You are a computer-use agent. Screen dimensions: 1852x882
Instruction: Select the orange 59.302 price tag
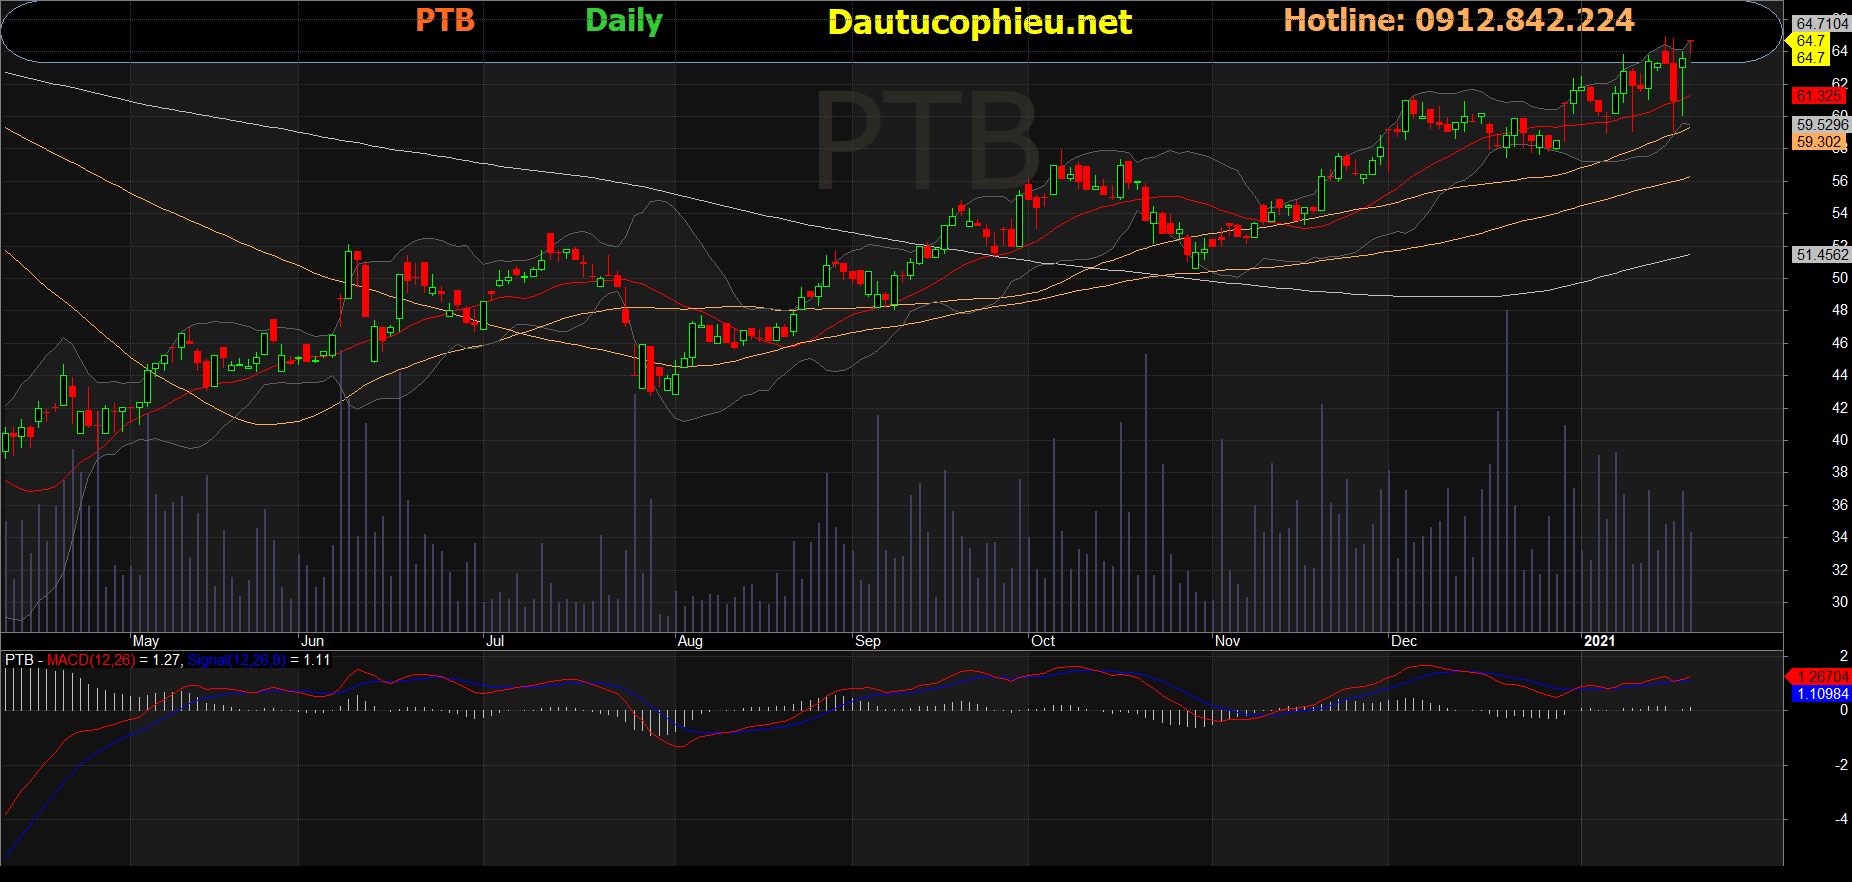[x=1819, y=142]
